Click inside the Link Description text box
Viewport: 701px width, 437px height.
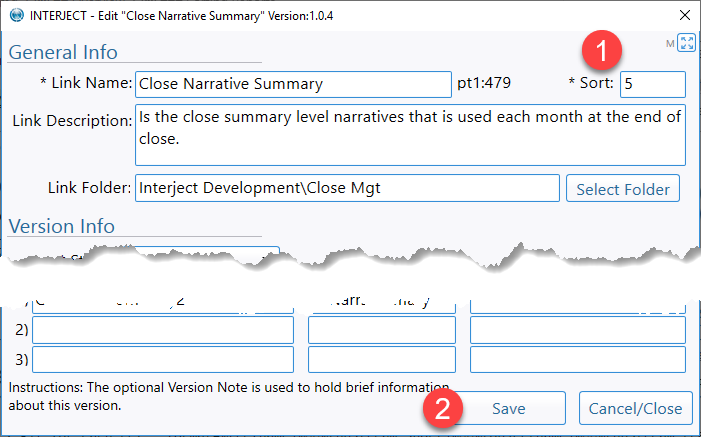point(410,135)
